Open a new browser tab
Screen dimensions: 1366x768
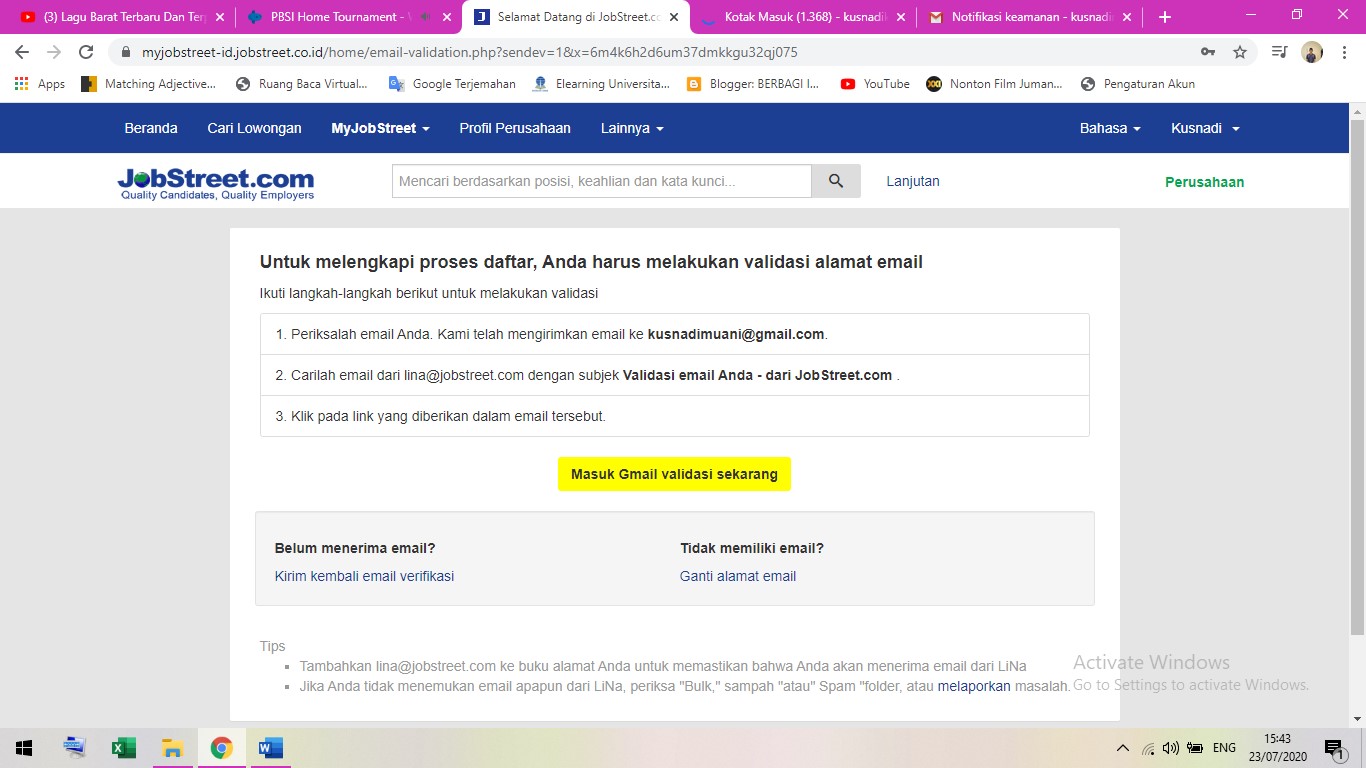(1164, 17)
